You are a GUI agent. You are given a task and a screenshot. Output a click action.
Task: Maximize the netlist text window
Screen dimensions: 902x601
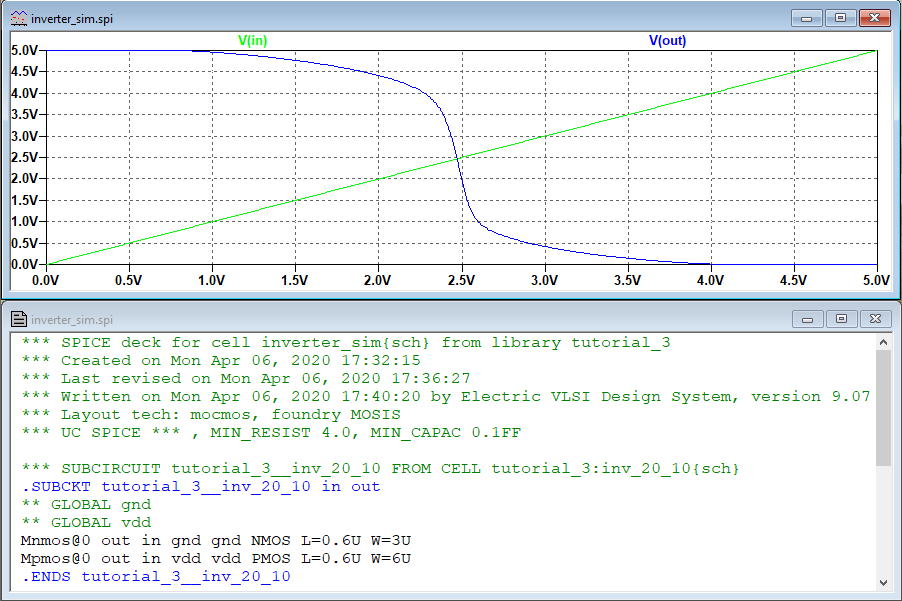839,319
